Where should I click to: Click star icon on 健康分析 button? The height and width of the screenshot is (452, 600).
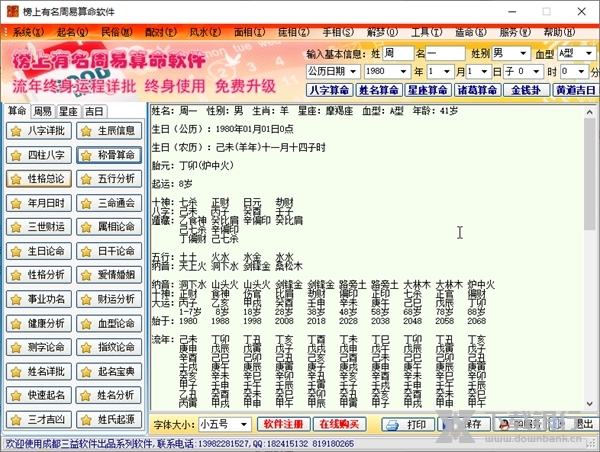click(16, 324)
